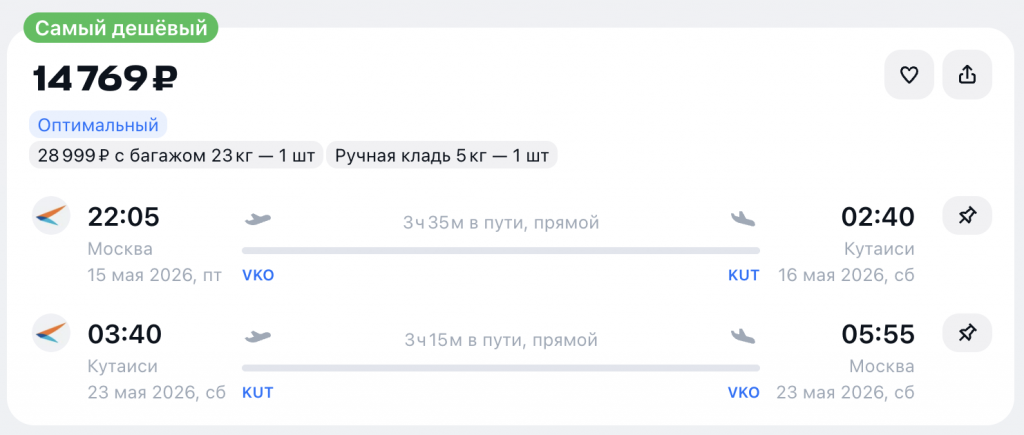
Task: Click the 'Оптимальный' badge
Action: [98, 125]
